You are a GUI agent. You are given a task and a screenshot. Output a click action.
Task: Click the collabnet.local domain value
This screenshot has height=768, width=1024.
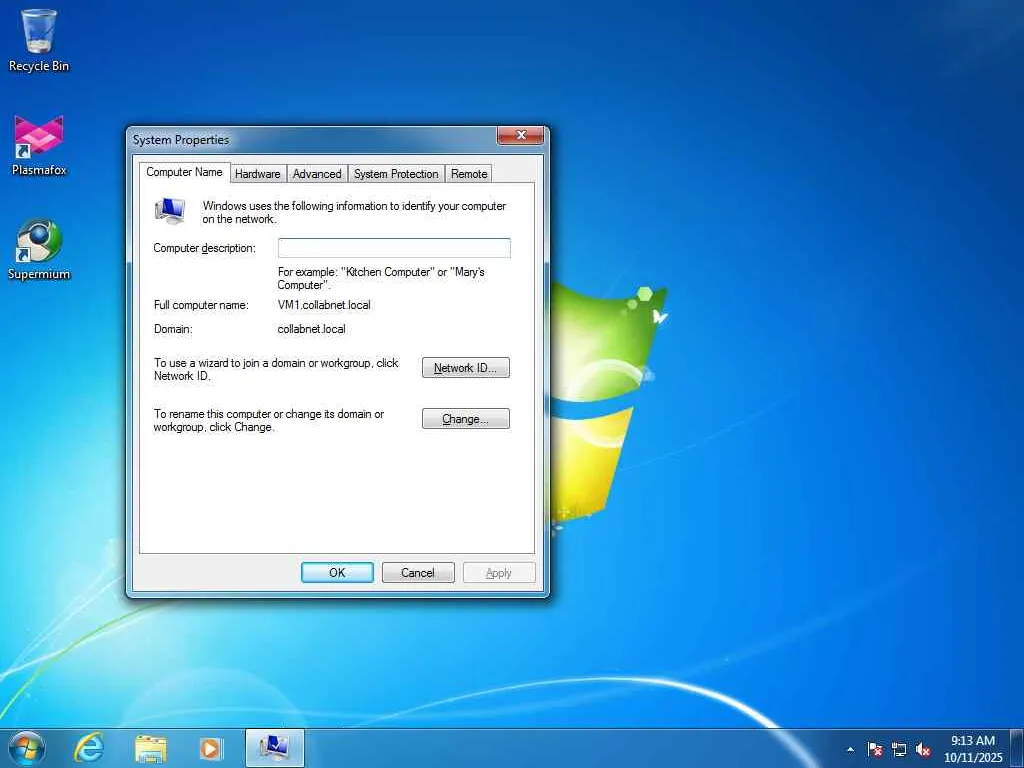pyautogui.click(x=312, y=329)
